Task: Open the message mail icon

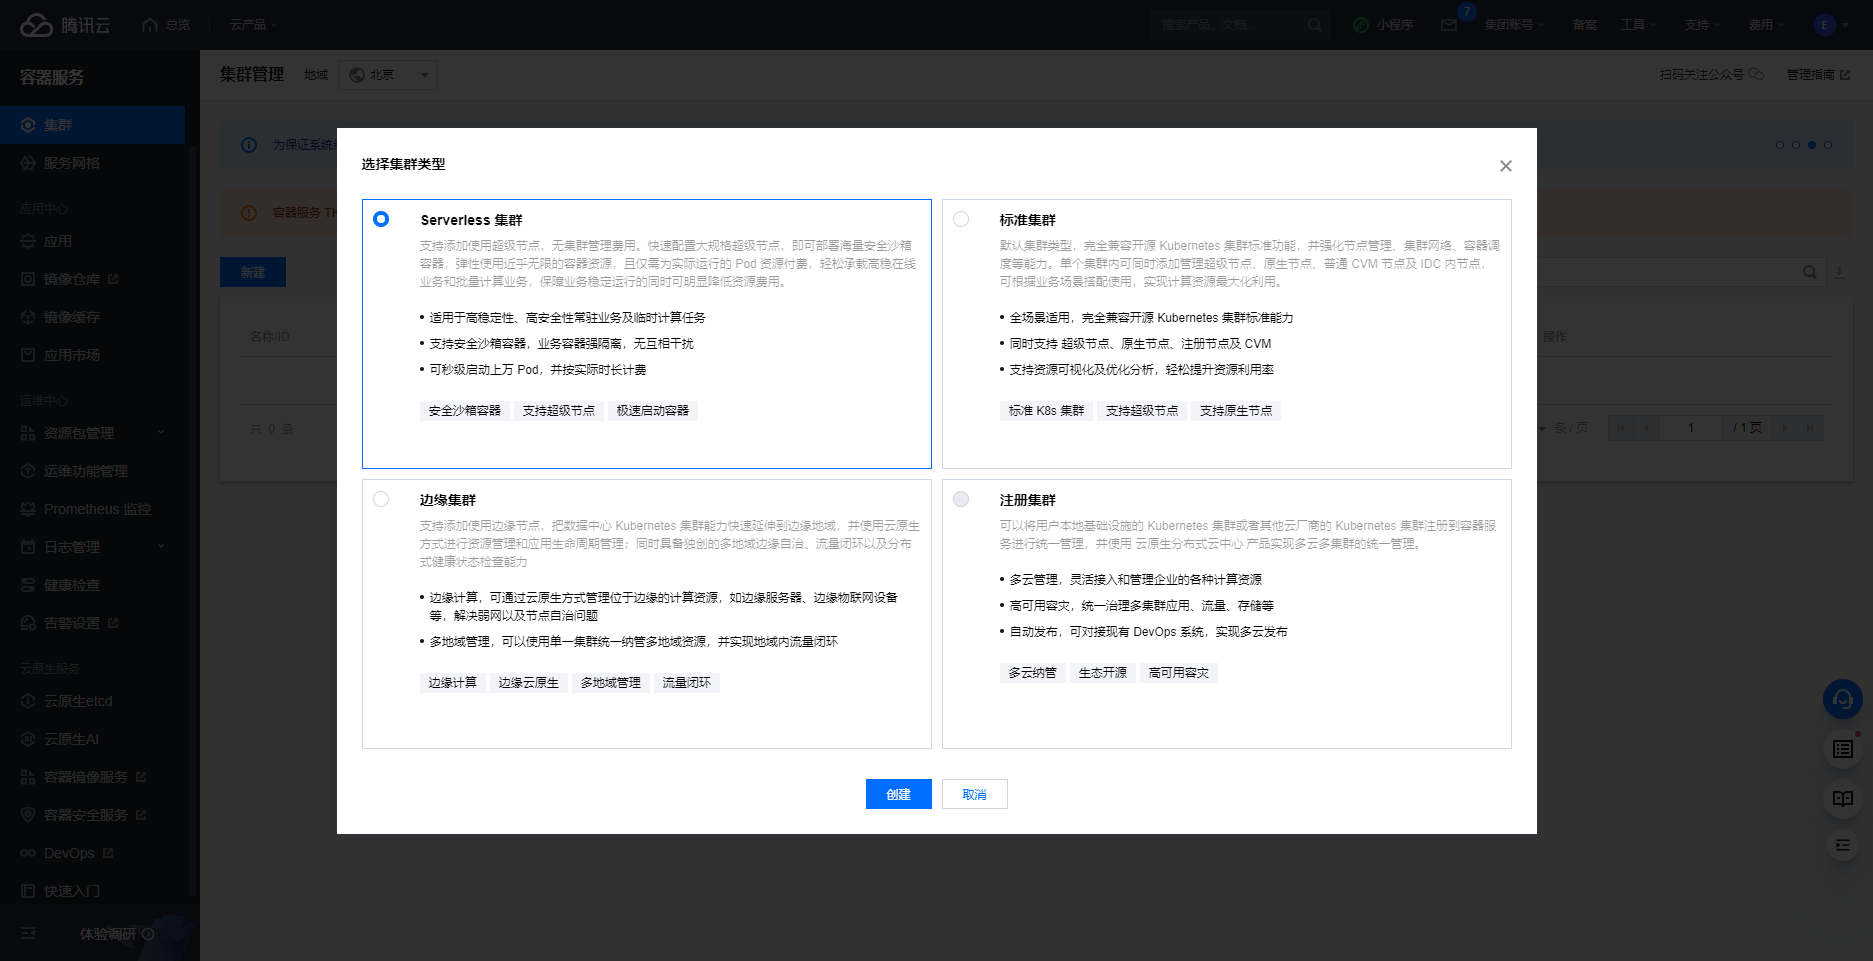Action: (x=1449, y=25)
